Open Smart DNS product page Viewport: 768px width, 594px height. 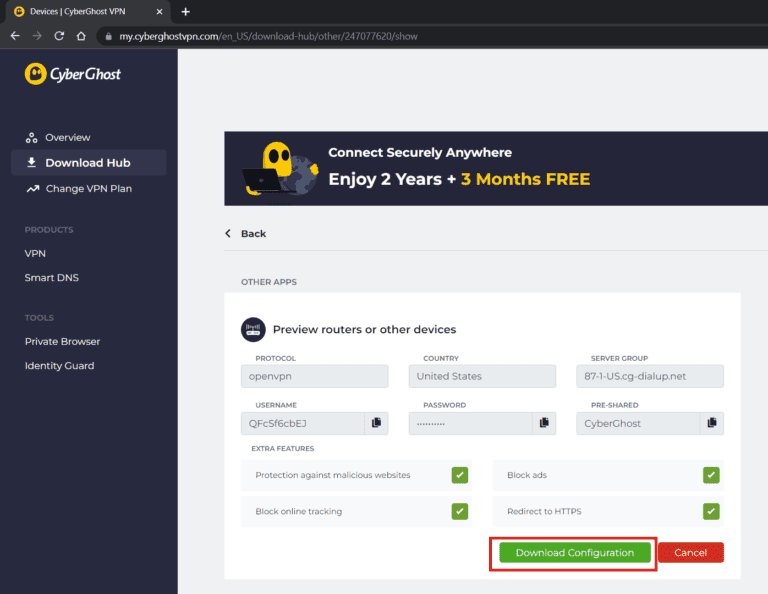(51, 277)
